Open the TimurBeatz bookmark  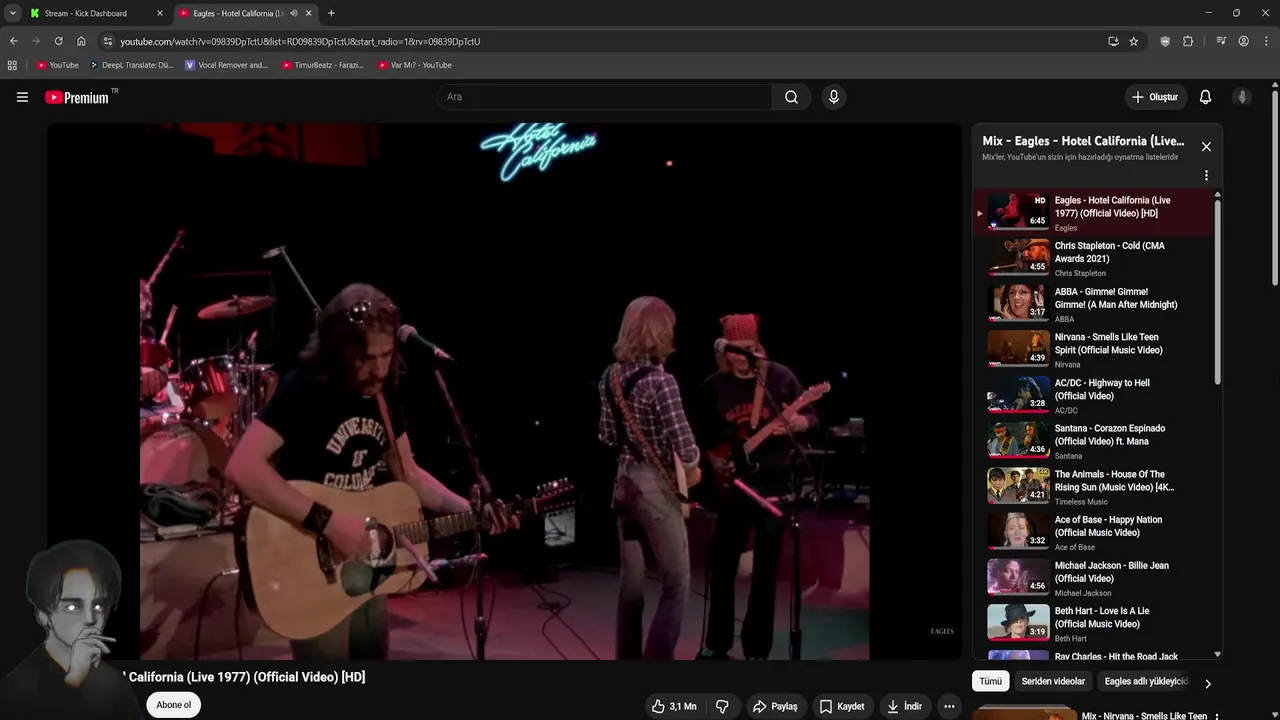point(322,65)
